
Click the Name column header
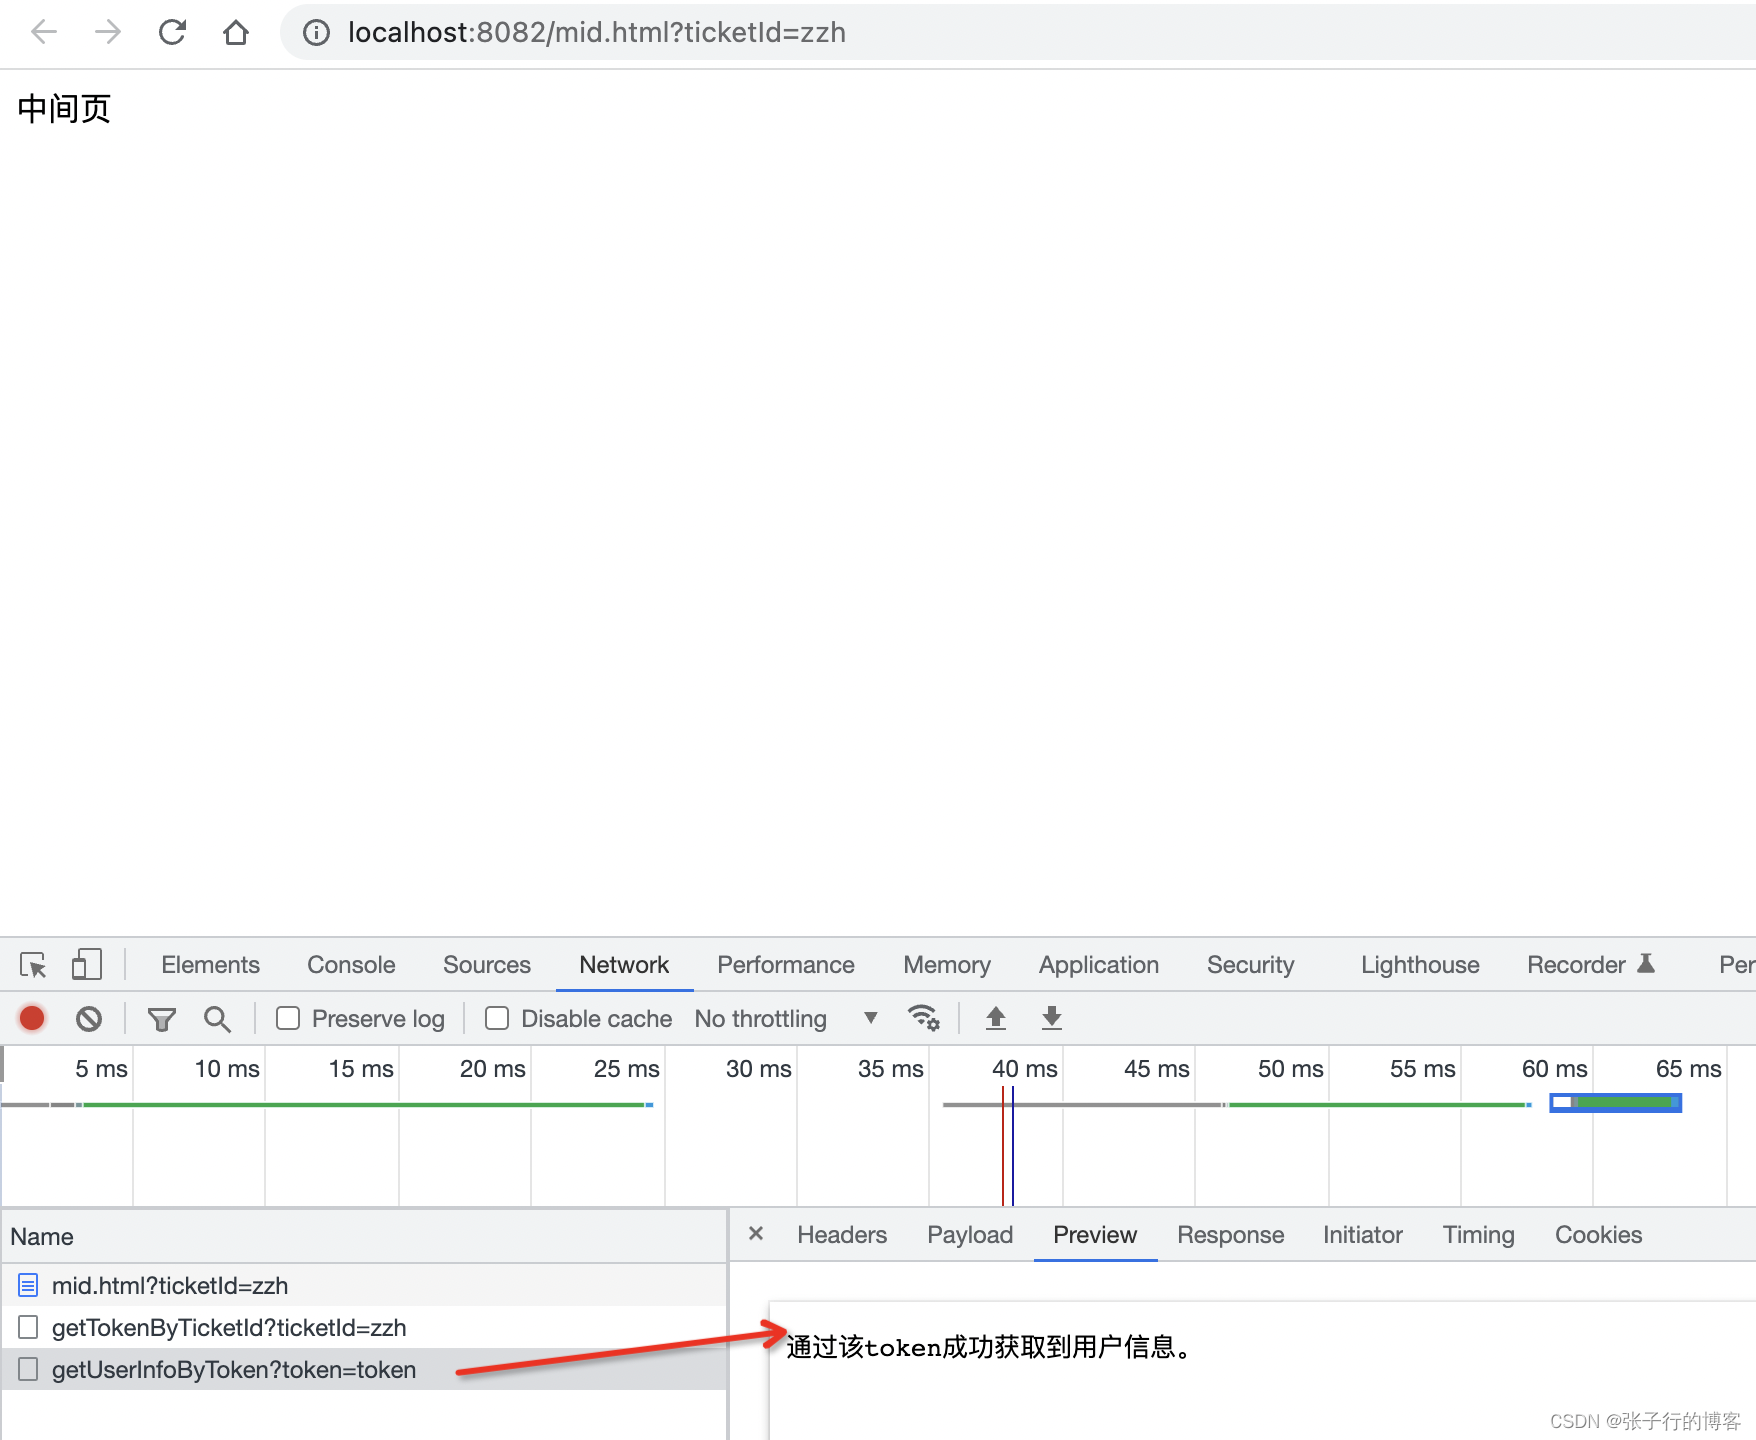click(x=364, y=1237)
